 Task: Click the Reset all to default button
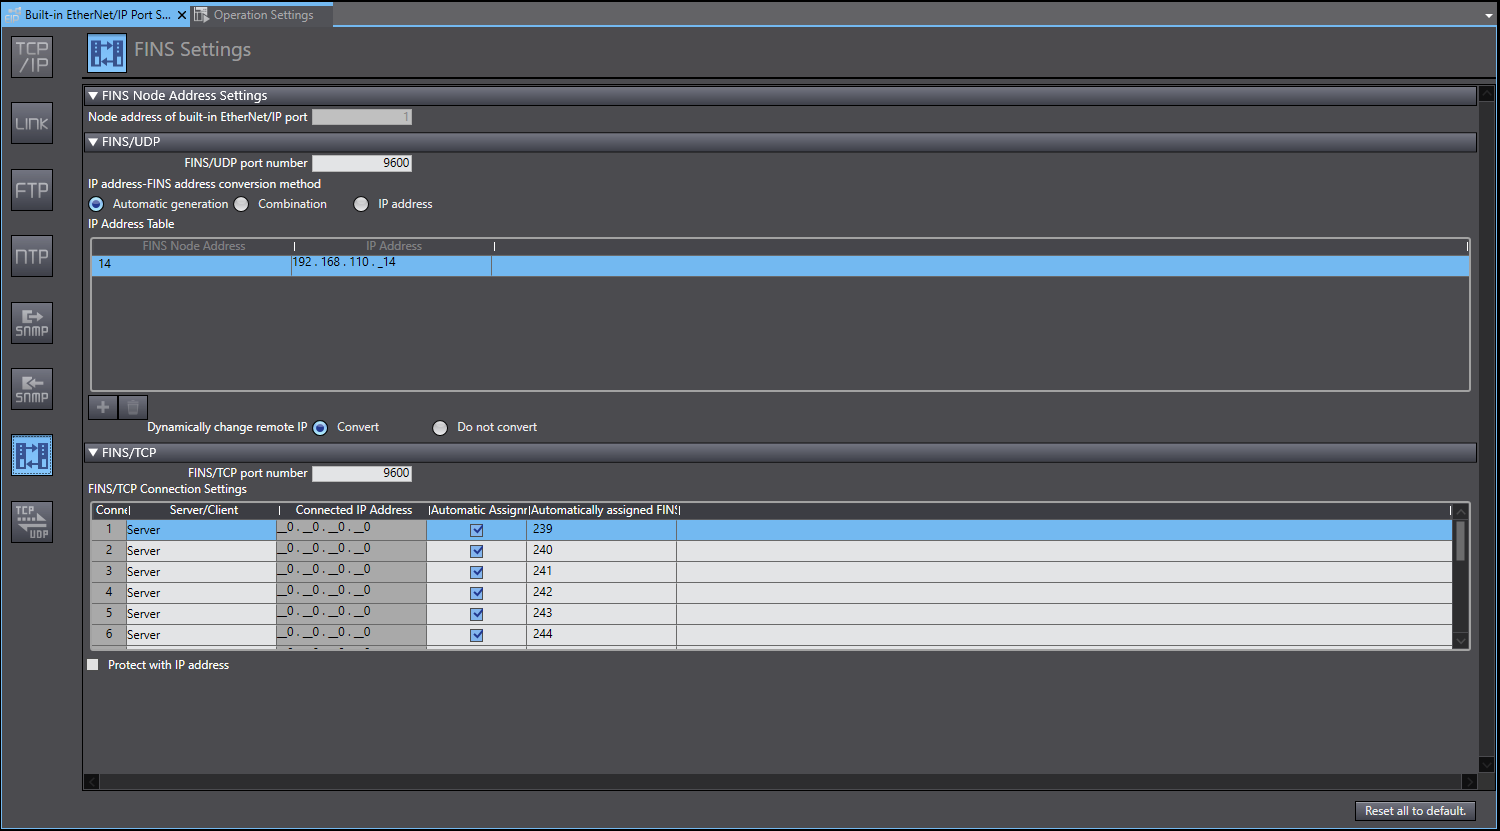pyautogui.click(x=1414, y=811)
